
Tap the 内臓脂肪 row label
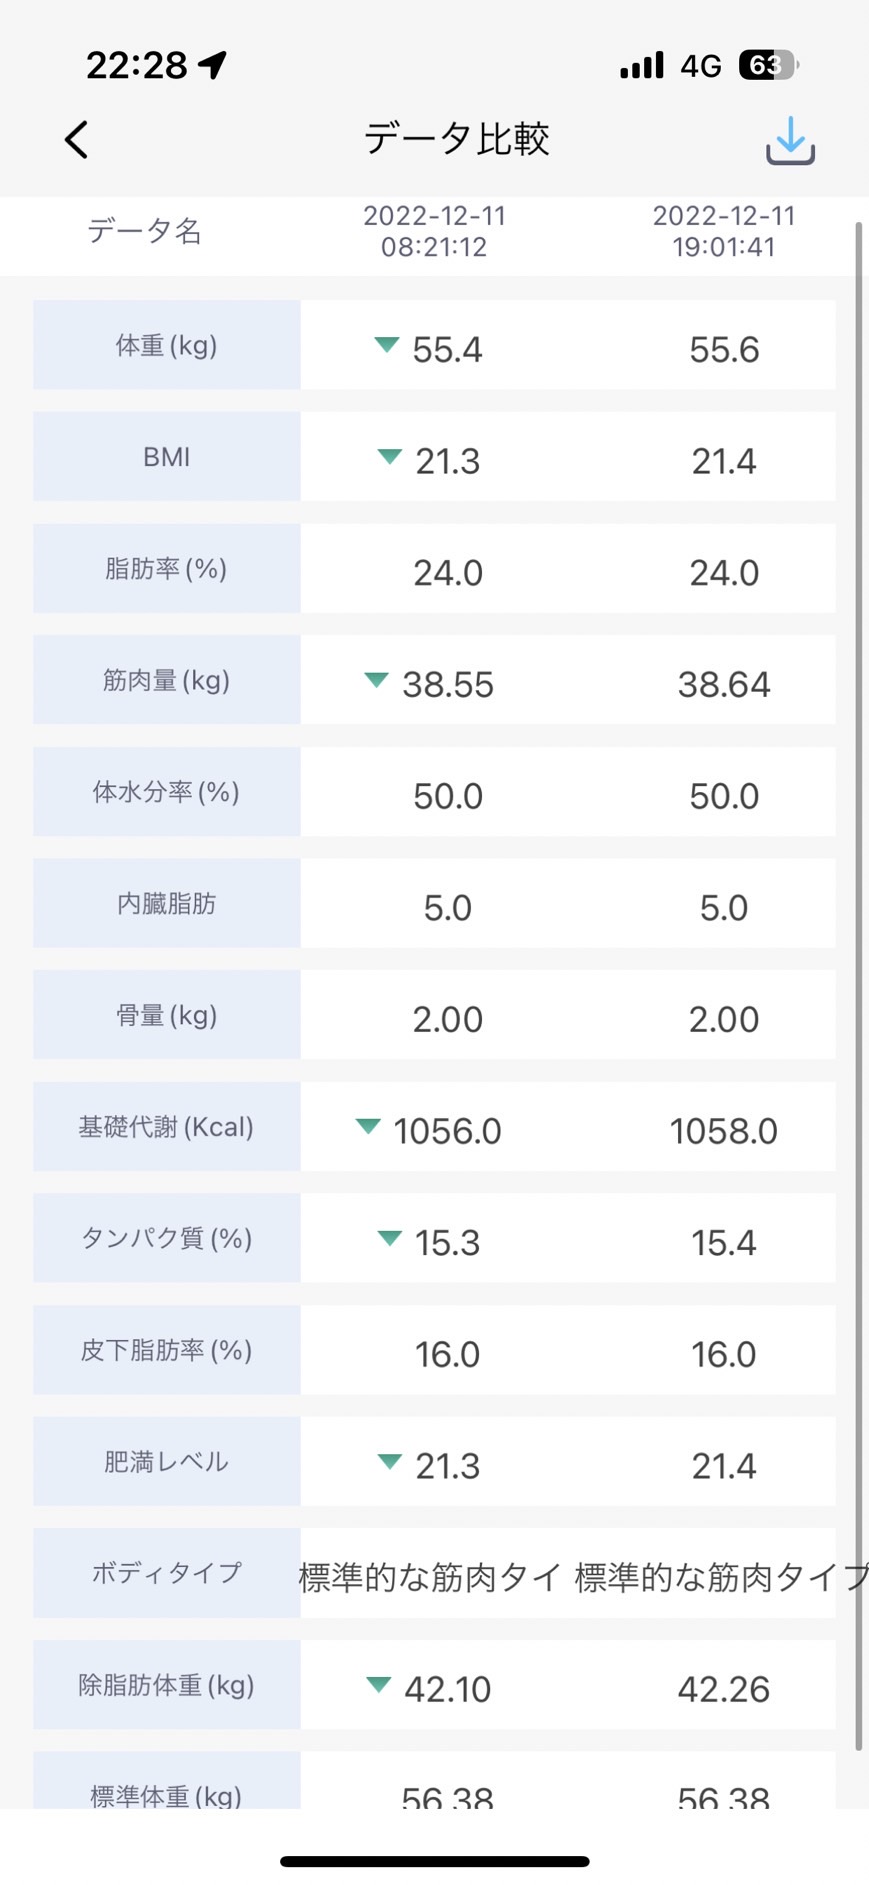167,903
